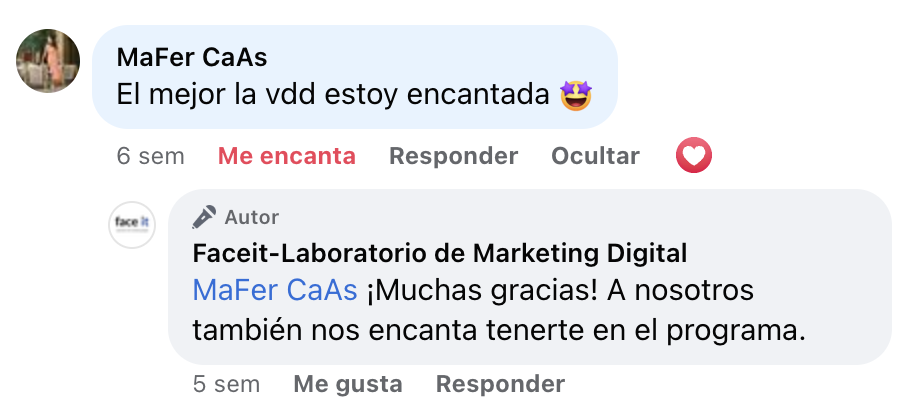Viewport: 910px width, 402px height.
Task: Click Responder under the Faceit reply
Action: coord(500,384)
